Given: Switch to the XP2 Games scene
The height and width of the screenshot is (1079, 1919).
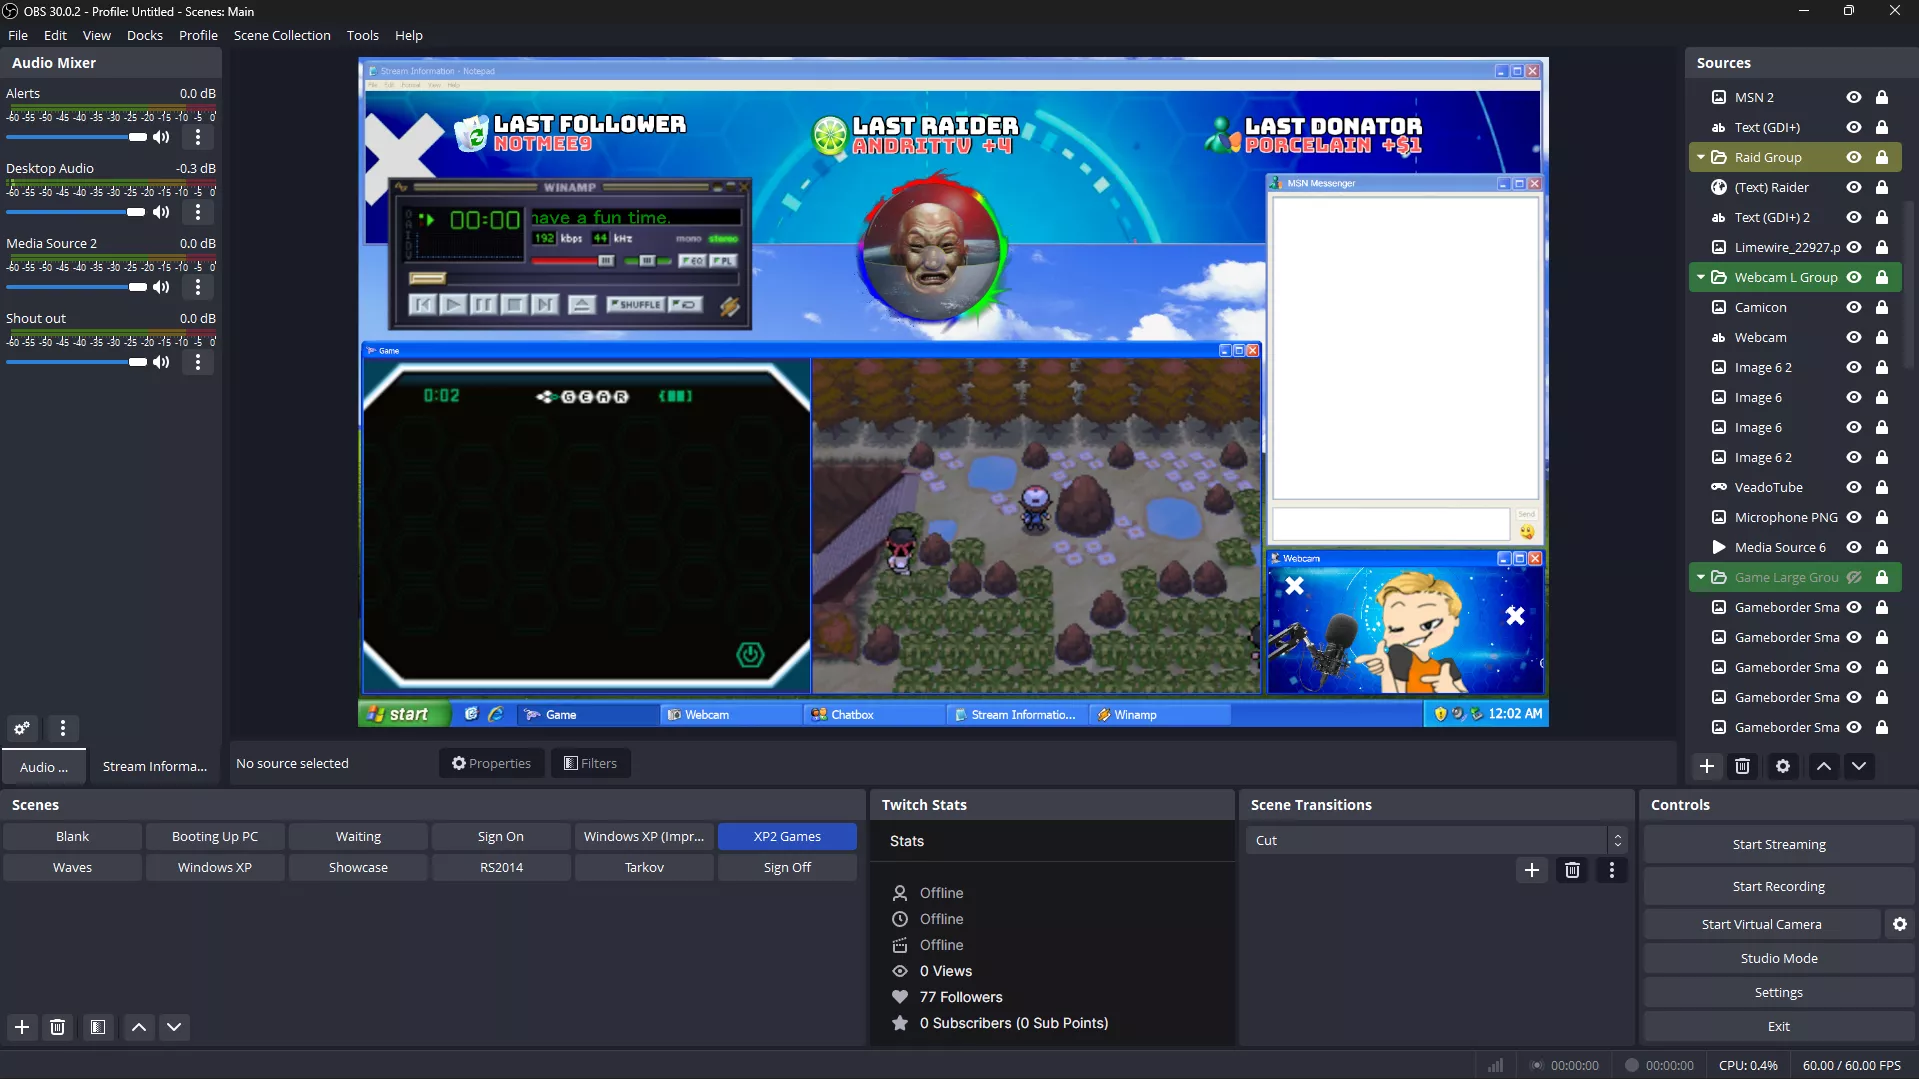Looking at the screenshot, I should click(x=786, y=836).
